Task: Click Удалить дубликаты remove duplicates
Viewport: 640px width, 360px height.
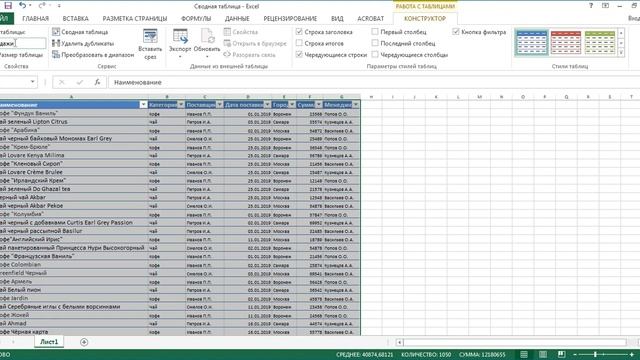Action: 83,43
